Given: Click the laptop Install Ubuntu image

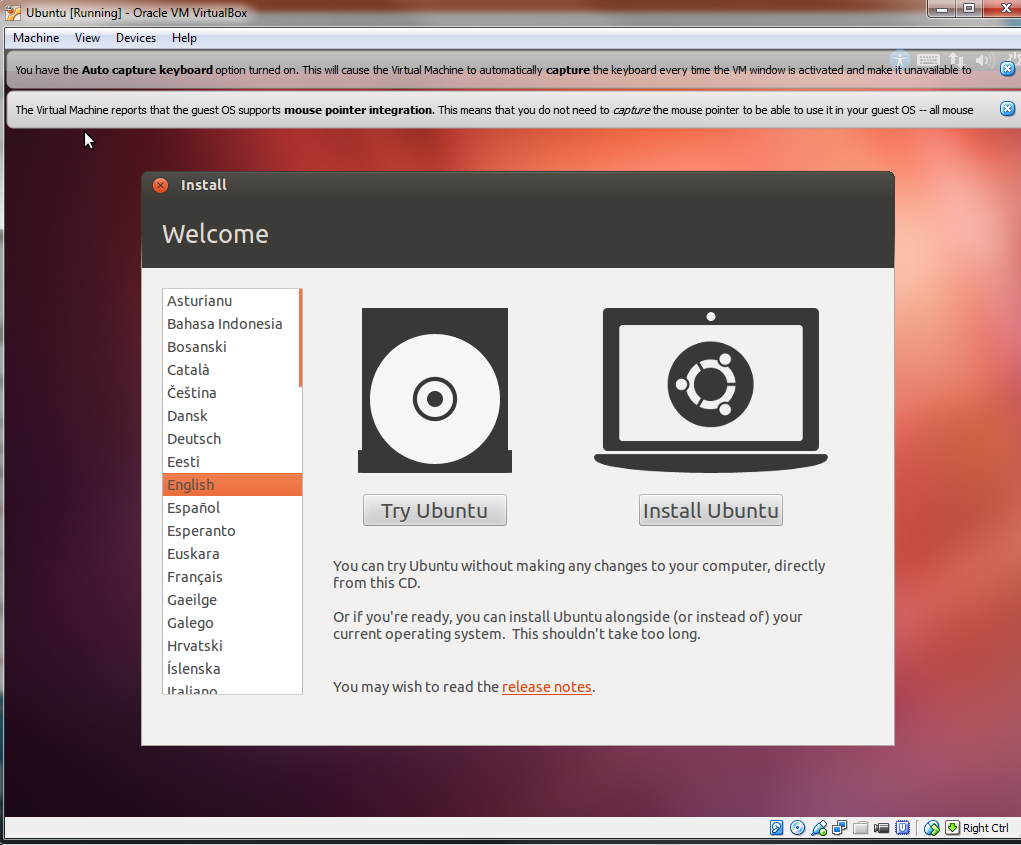Looking at the screenshot, I should tap(710, 391).
